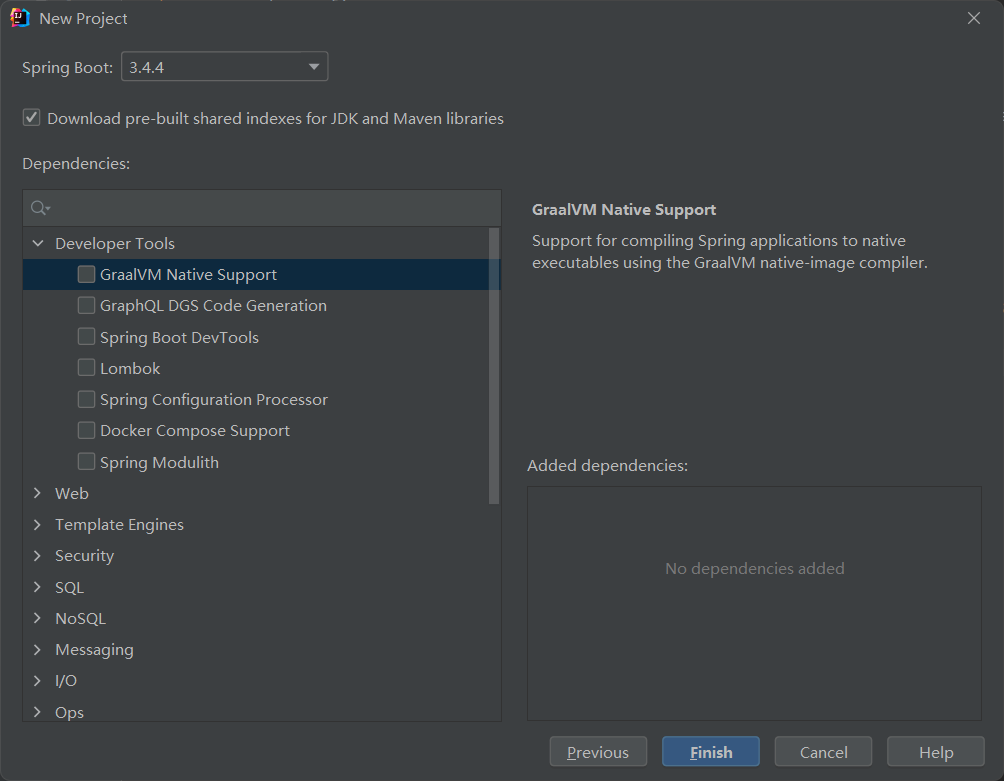The height and width of the screenshot is (781, 1004).
Task: Expand the SQL category
Action: click(x=37, y=587)
